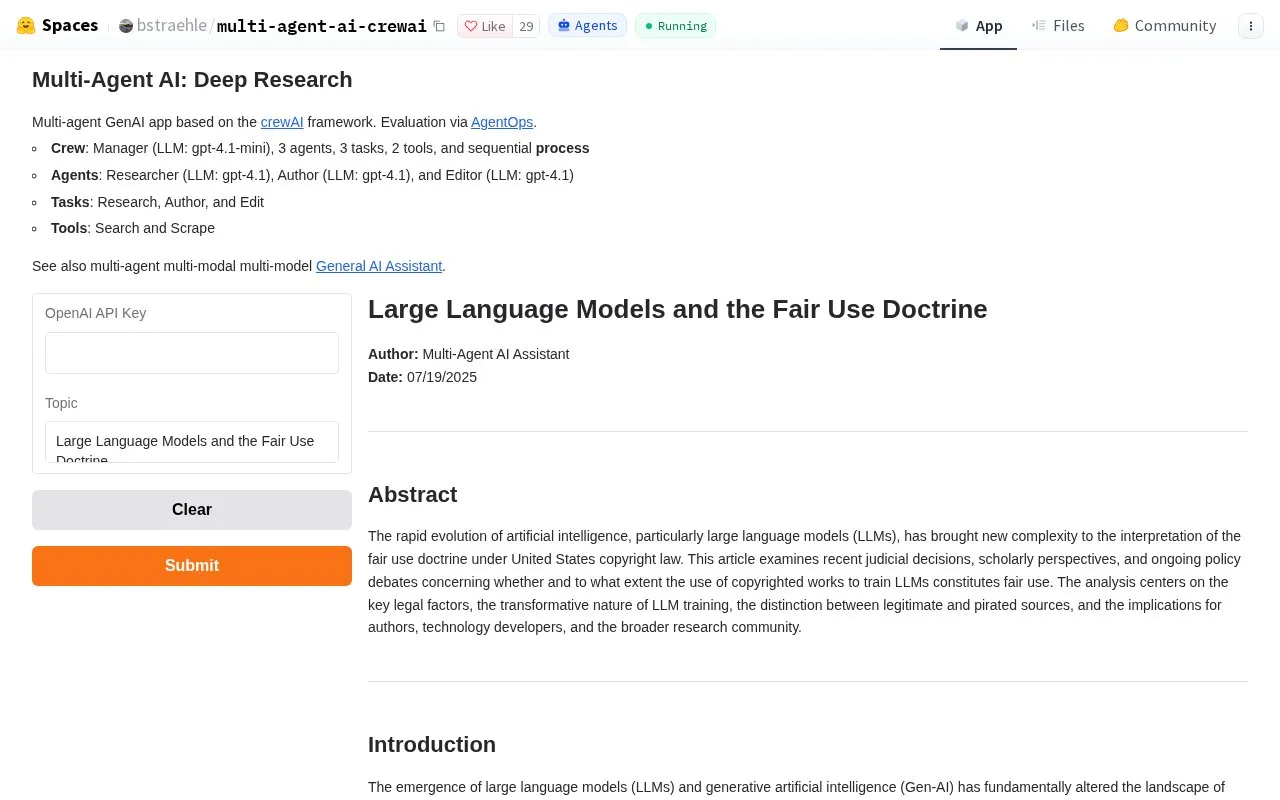Follow the AgentOps link

point(502,122)
